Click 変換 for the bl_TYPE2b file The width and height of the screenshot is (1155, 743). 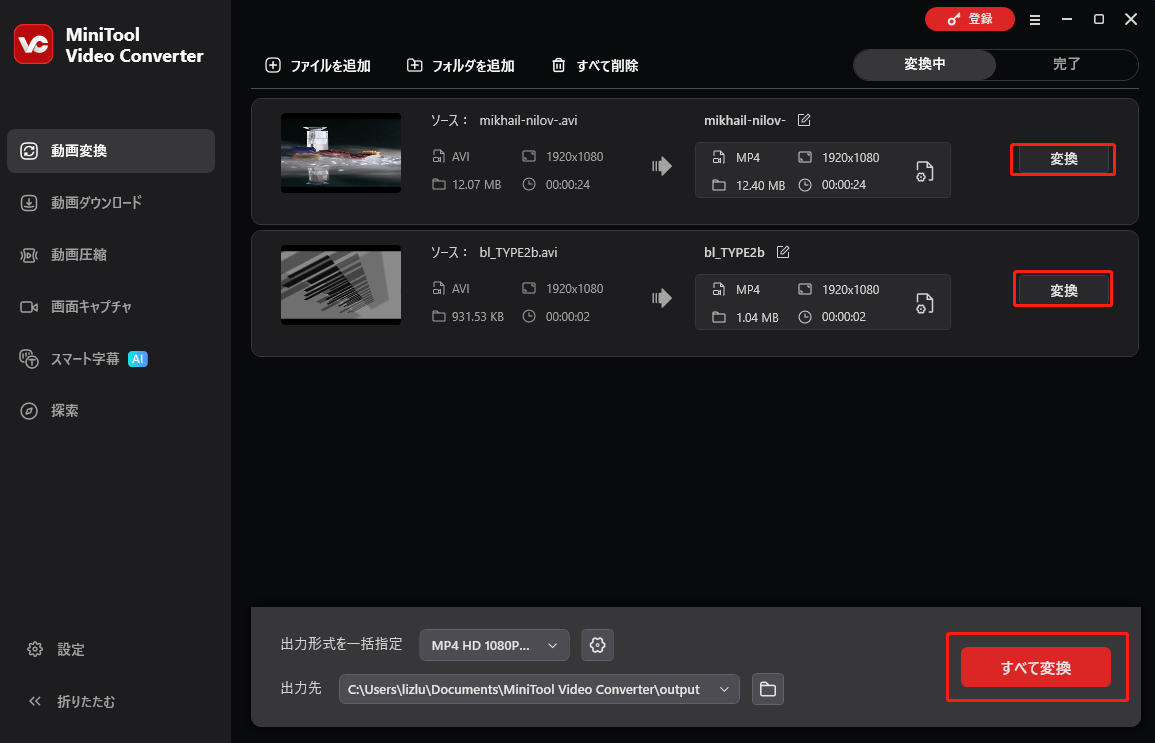tap(1062, 289)
